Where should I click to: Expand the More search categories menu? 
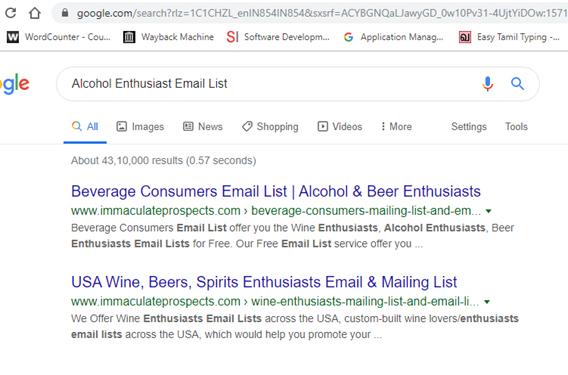[x=396, y=126]
